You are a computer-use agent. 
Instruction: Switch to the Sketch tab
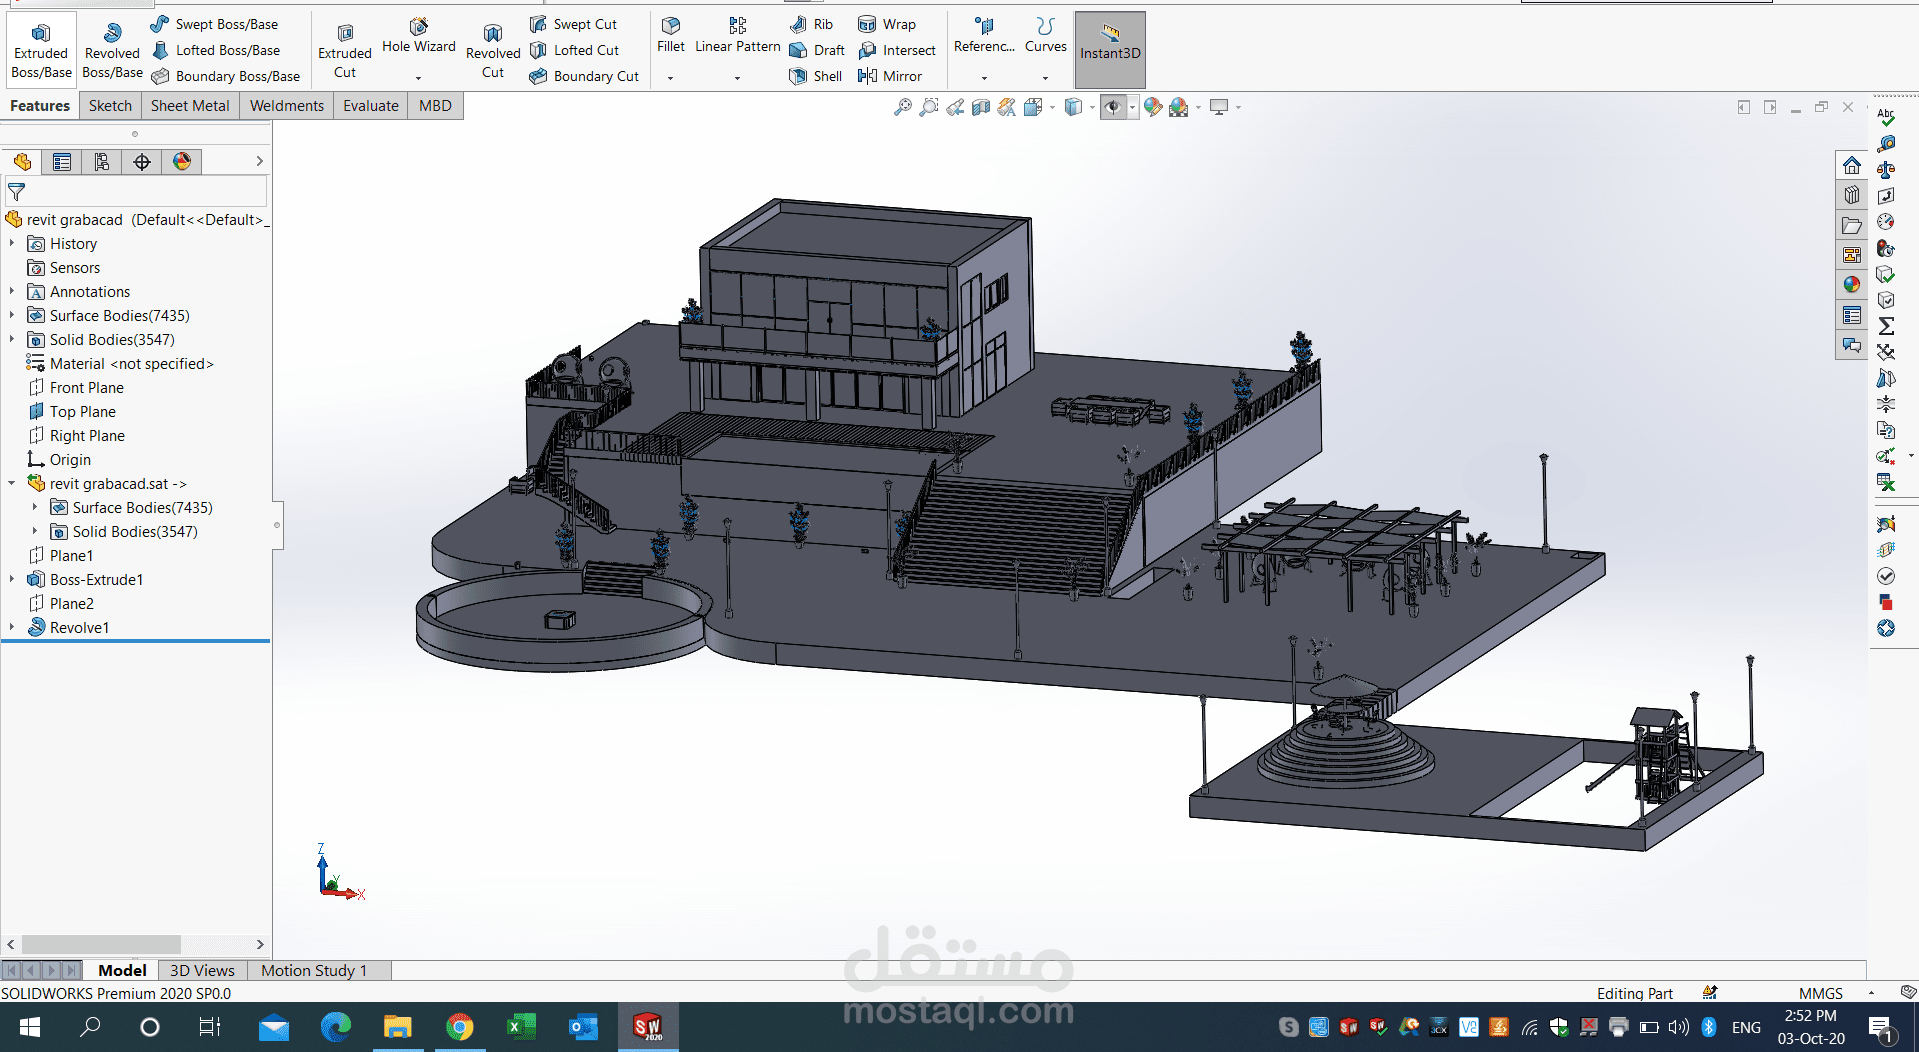110,106
